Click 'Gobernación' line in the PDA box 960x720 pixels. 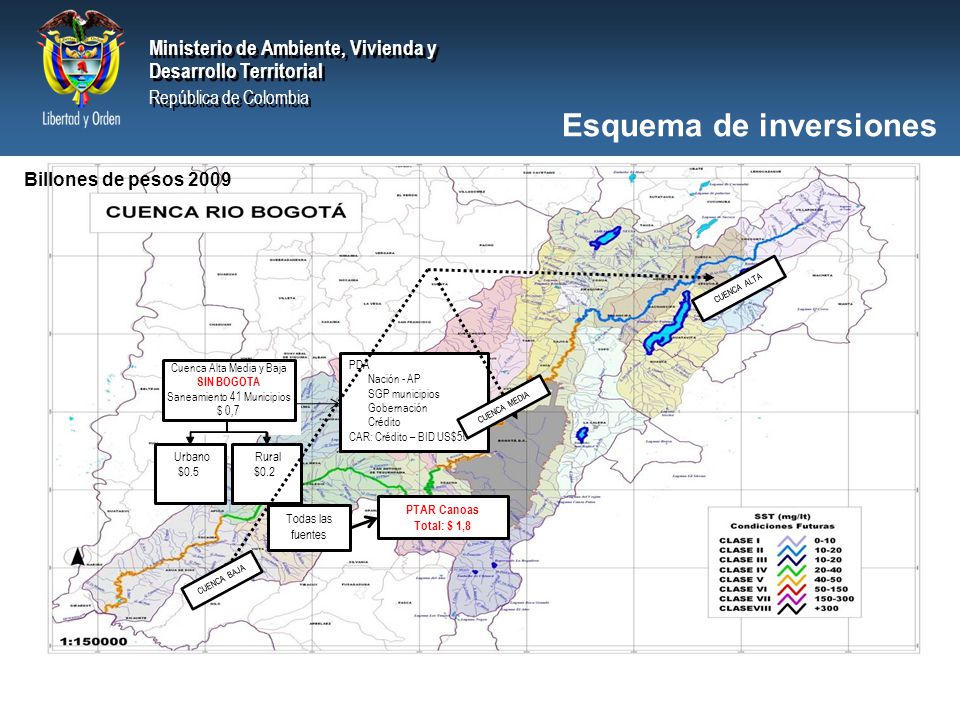tap(397, 408)
